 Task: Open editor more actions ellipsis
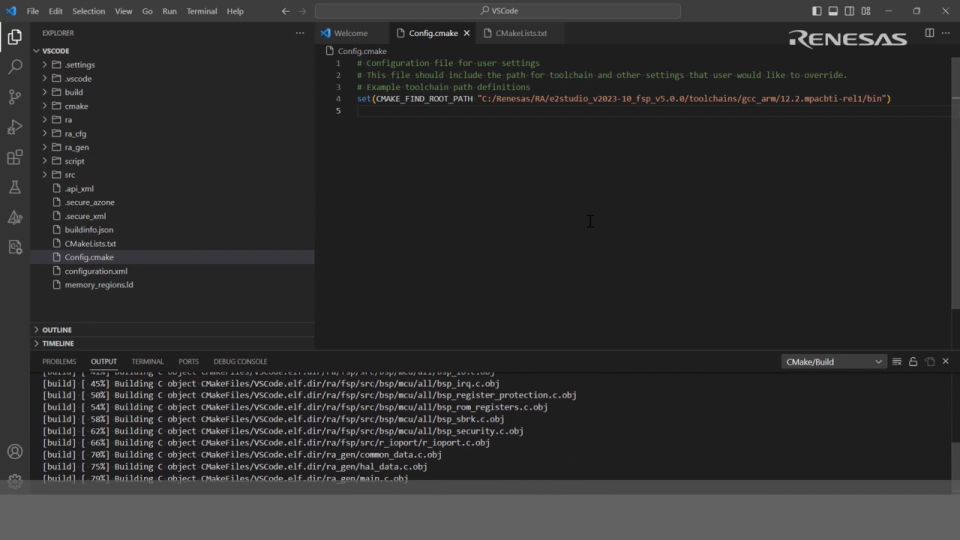946,33
